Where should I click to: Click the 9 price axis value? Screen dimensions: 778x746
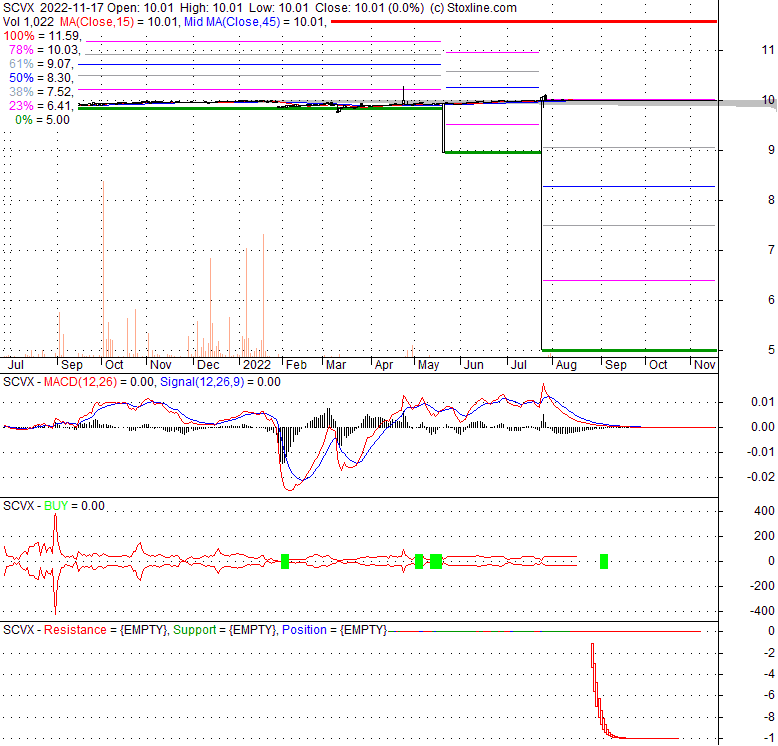point(771,150)
